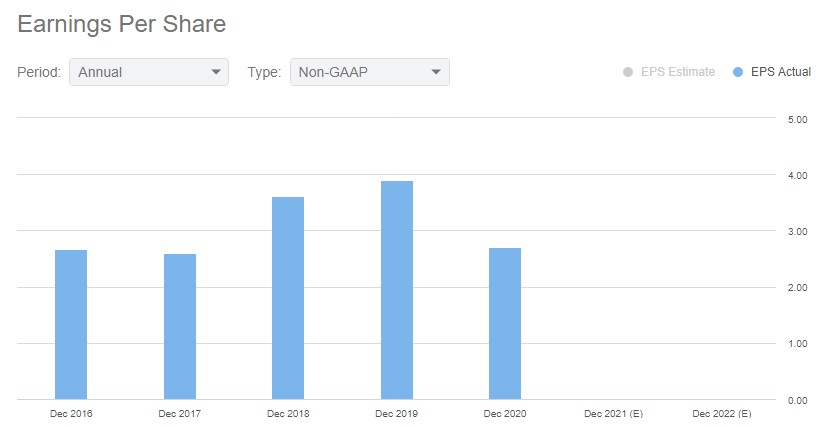Click the 0.00 y-axis value

click(798, 401)
